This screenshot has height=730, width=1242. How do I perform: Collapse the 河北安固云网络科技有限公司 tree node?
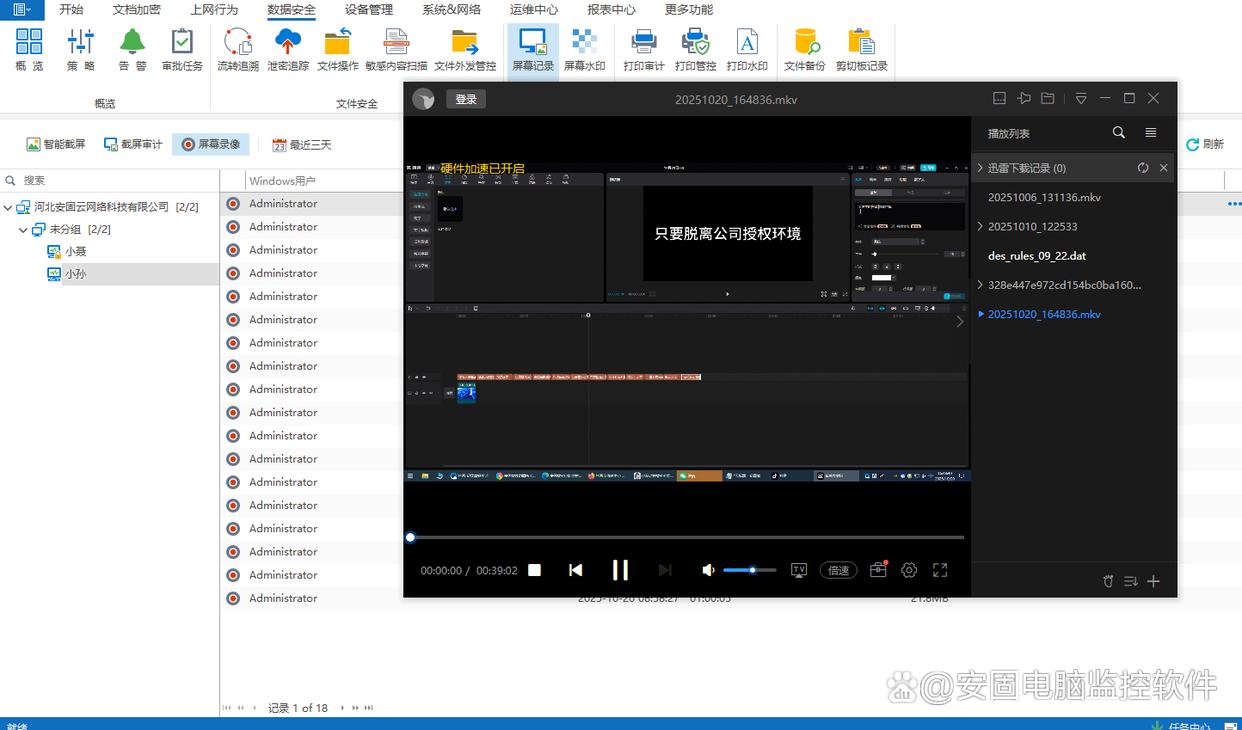click(x=9, y=207)
